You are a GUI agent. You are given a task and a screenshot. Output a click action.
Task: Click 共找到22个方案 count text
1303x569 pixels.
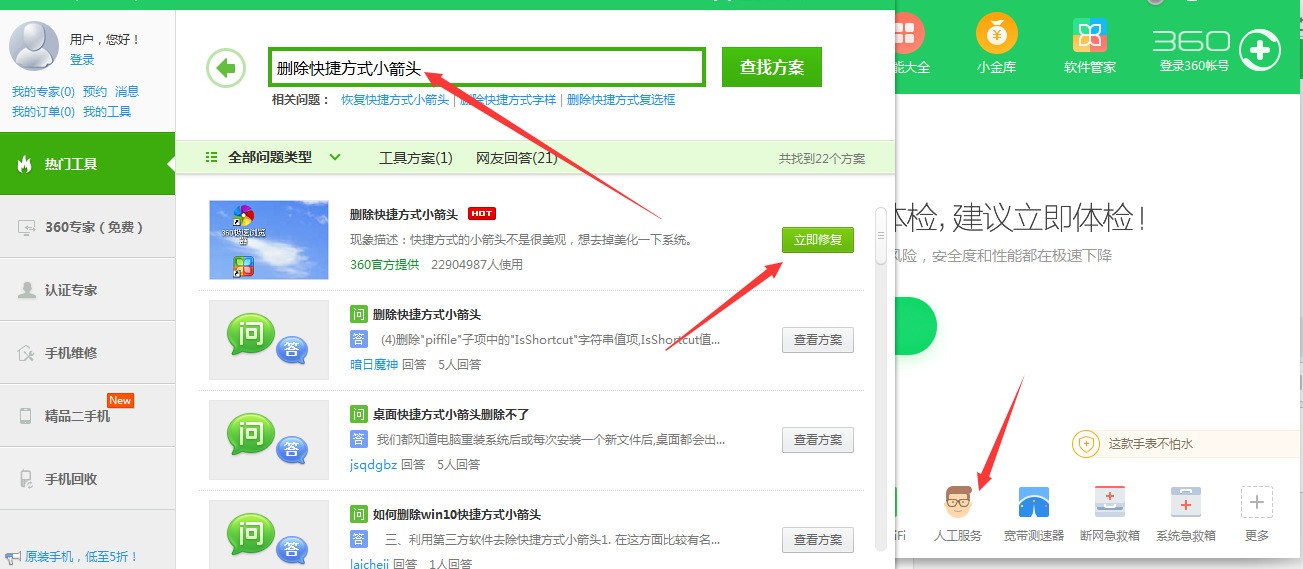822,159
